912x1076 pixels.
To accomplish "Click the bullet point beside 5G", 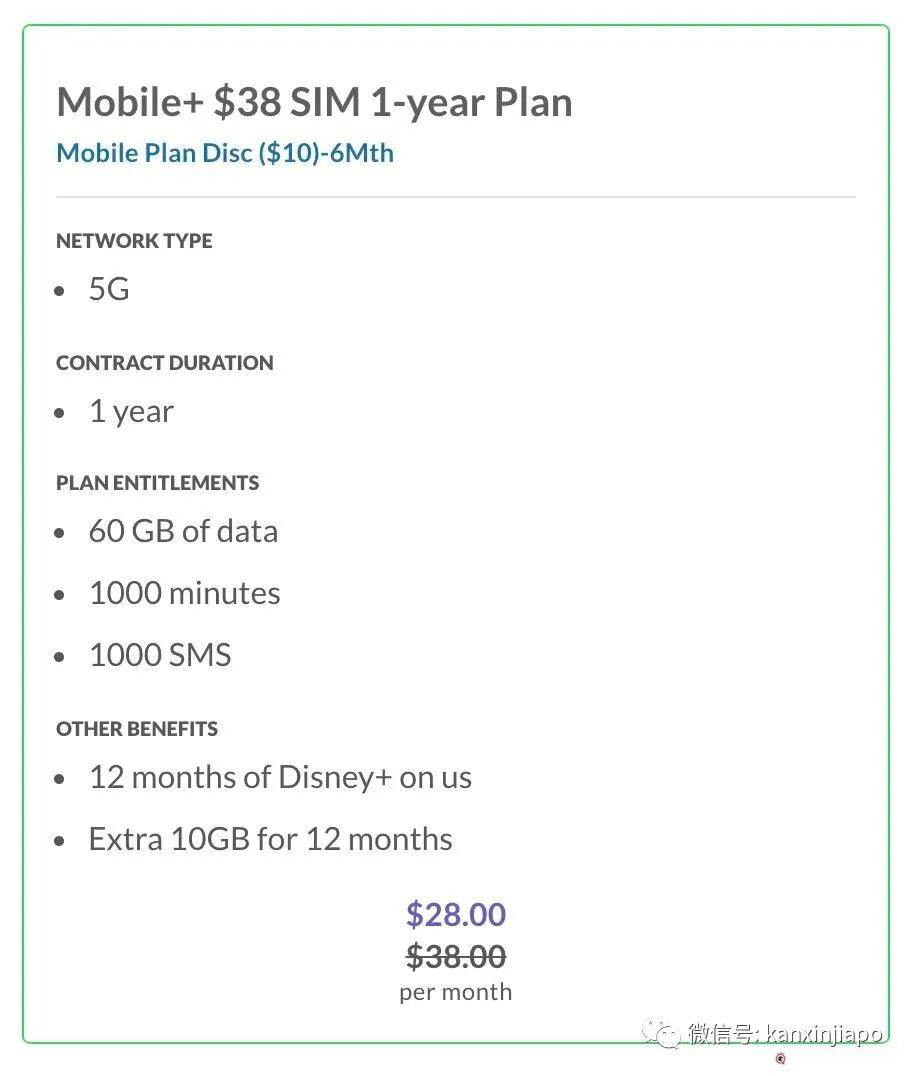I will point(62,291).
